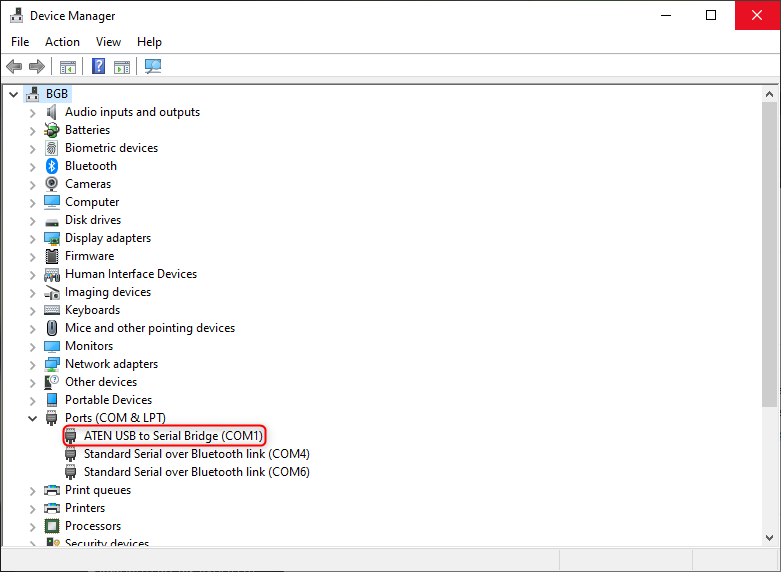Screen dimensions: 781x572
Task: Select ATEN USB to Serial Bridge (COM1)
Action: coord(173,436)
